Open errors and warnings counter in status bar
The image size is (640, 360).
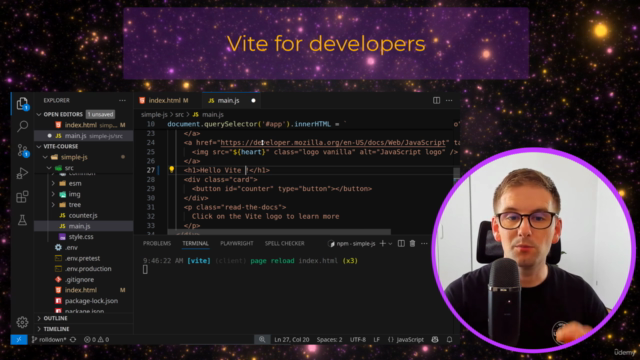click(97, 340)
